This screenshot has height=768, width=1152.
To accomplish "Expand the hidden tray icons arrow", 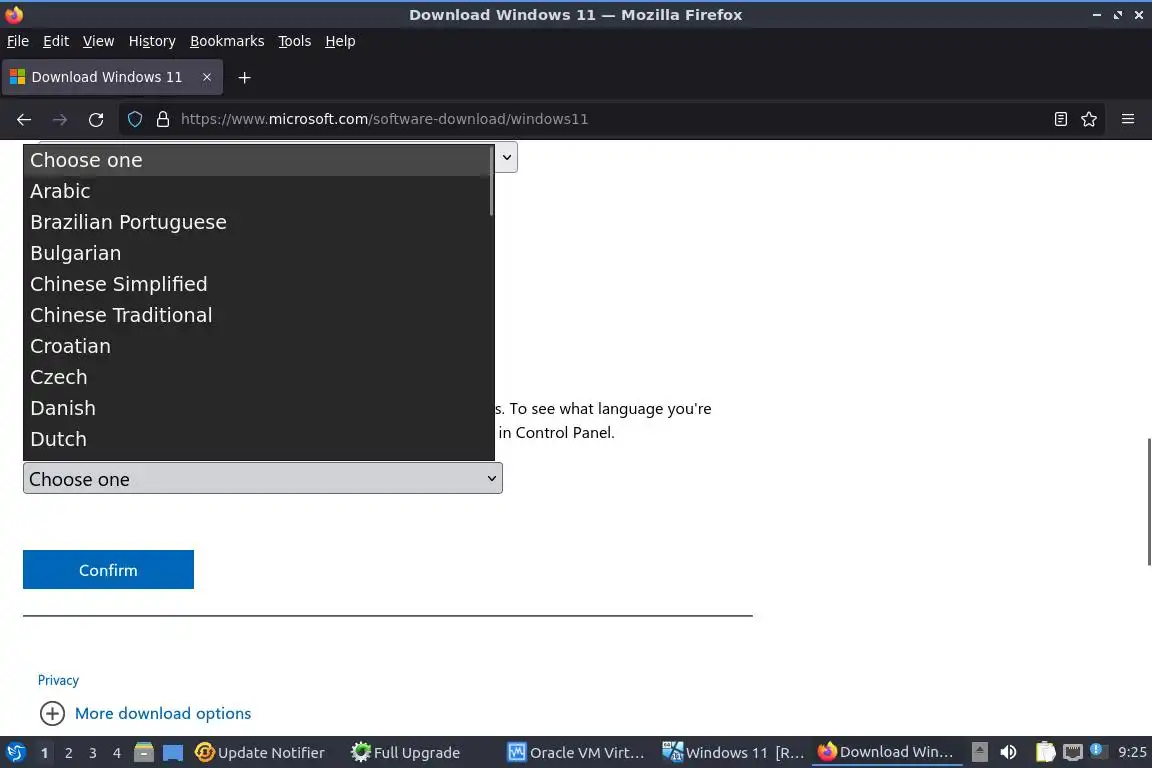I will (979, 752).
